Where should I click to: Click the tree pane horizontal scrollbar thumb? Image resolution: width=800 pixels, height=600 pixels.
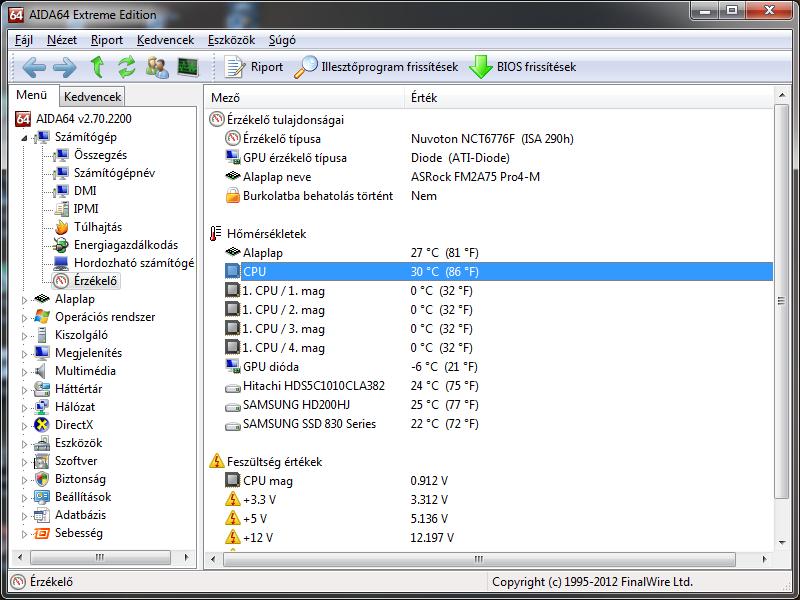(100, 557)
